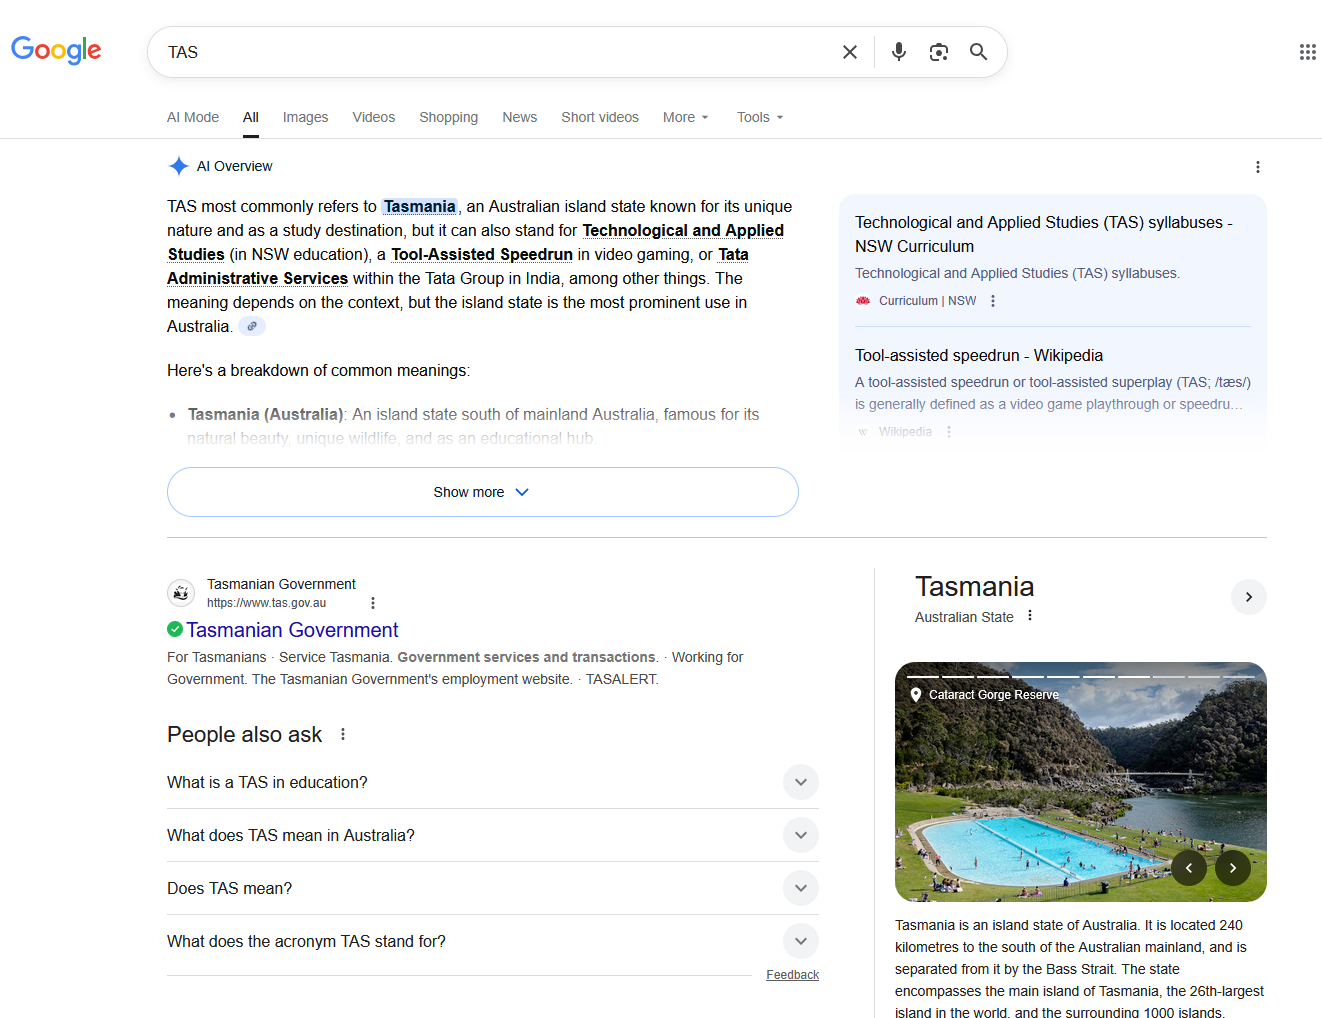Open the News tab
Screen dimensions: 1322x1018
[520, 117]
